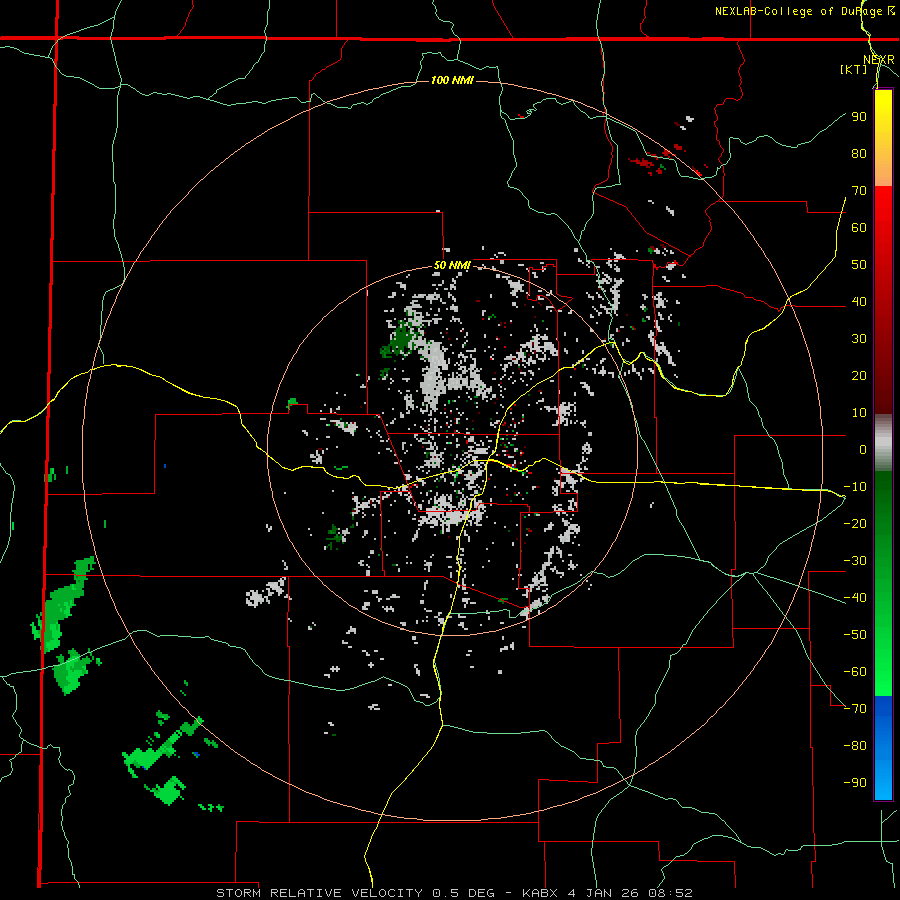Click the 50 NMI range ring label
Image resolution: width=900 pixels, height=900 pixels.
pos(452,265)
